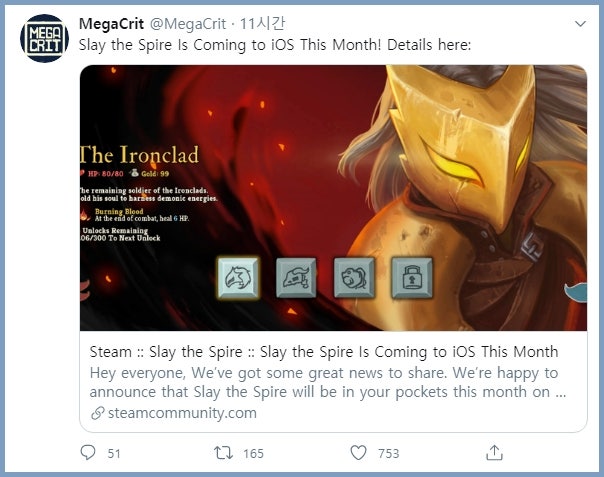The height and width of the screenshot is (477, 604).
Task: Select the Defect character icon button
Action: pyautogui.click(x=354, y=278)
